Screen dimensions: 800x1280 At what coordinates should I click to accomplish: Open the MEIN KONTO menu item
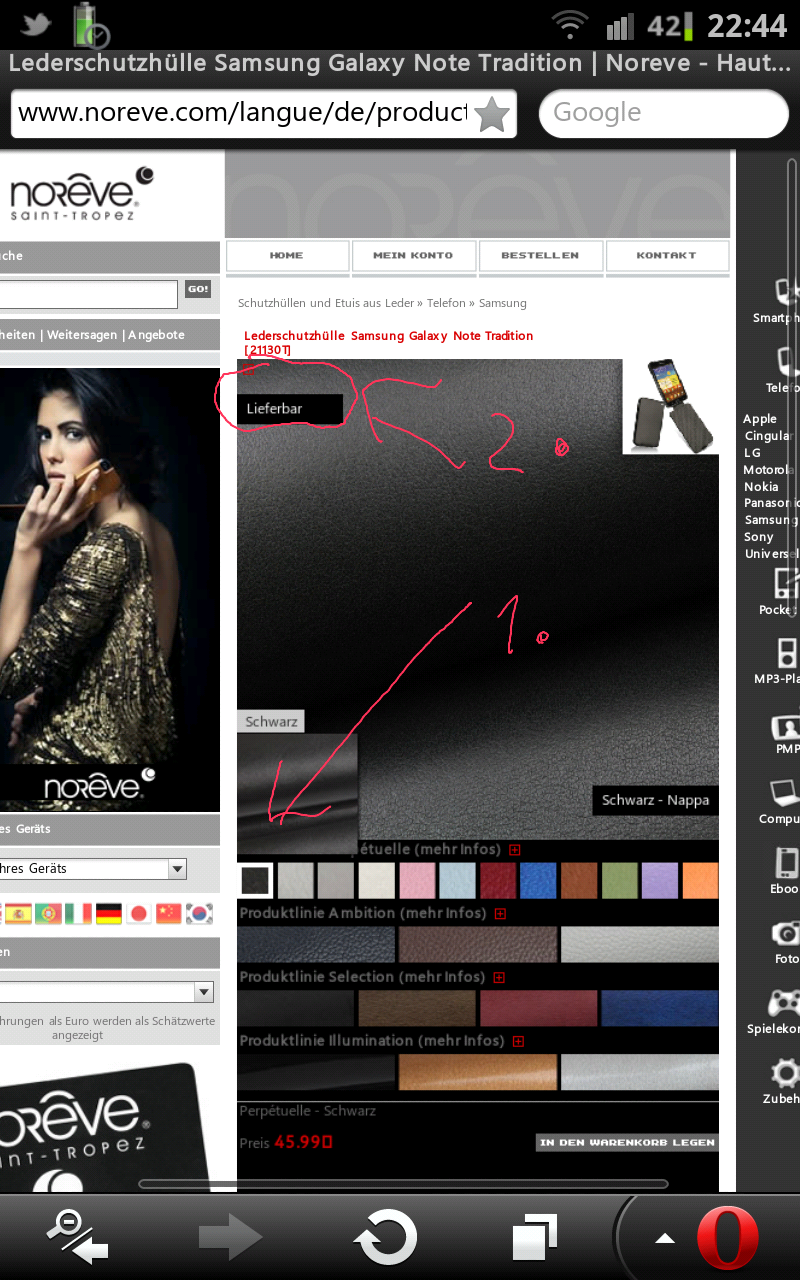413,256
